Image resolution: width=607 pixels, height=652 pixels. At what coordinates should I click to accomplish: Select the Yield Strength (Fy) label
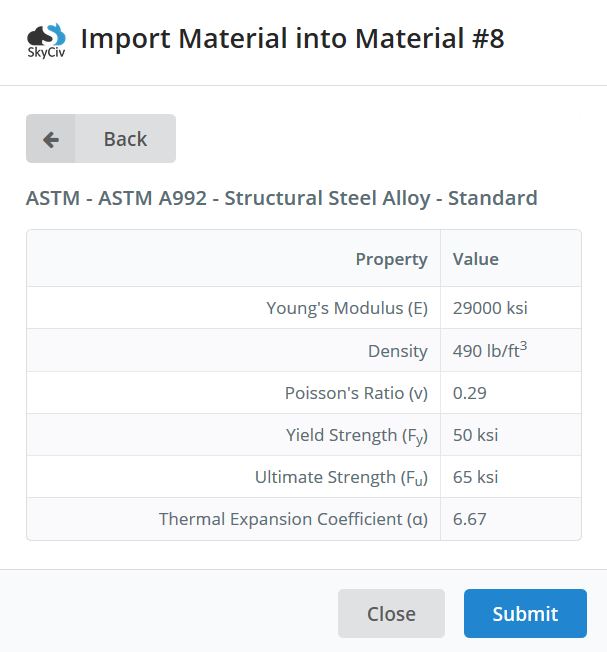[x=357, y=436]
